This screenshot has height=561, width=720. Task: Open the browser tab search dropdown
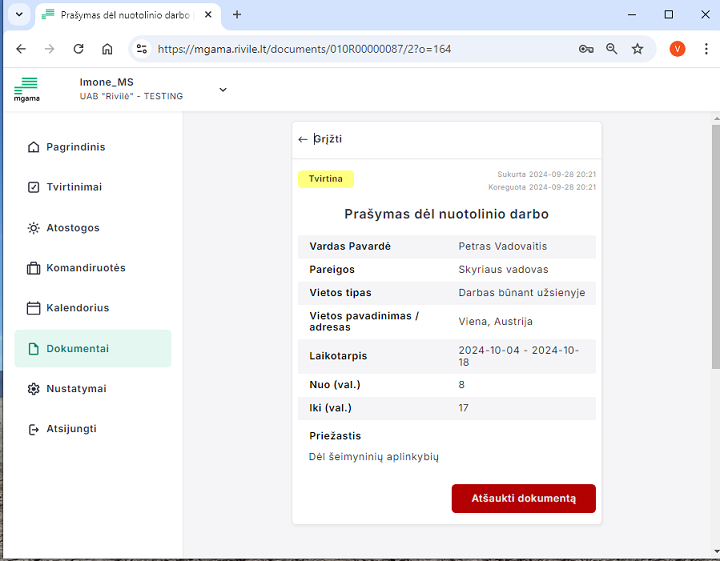click(x=17, y=15)
